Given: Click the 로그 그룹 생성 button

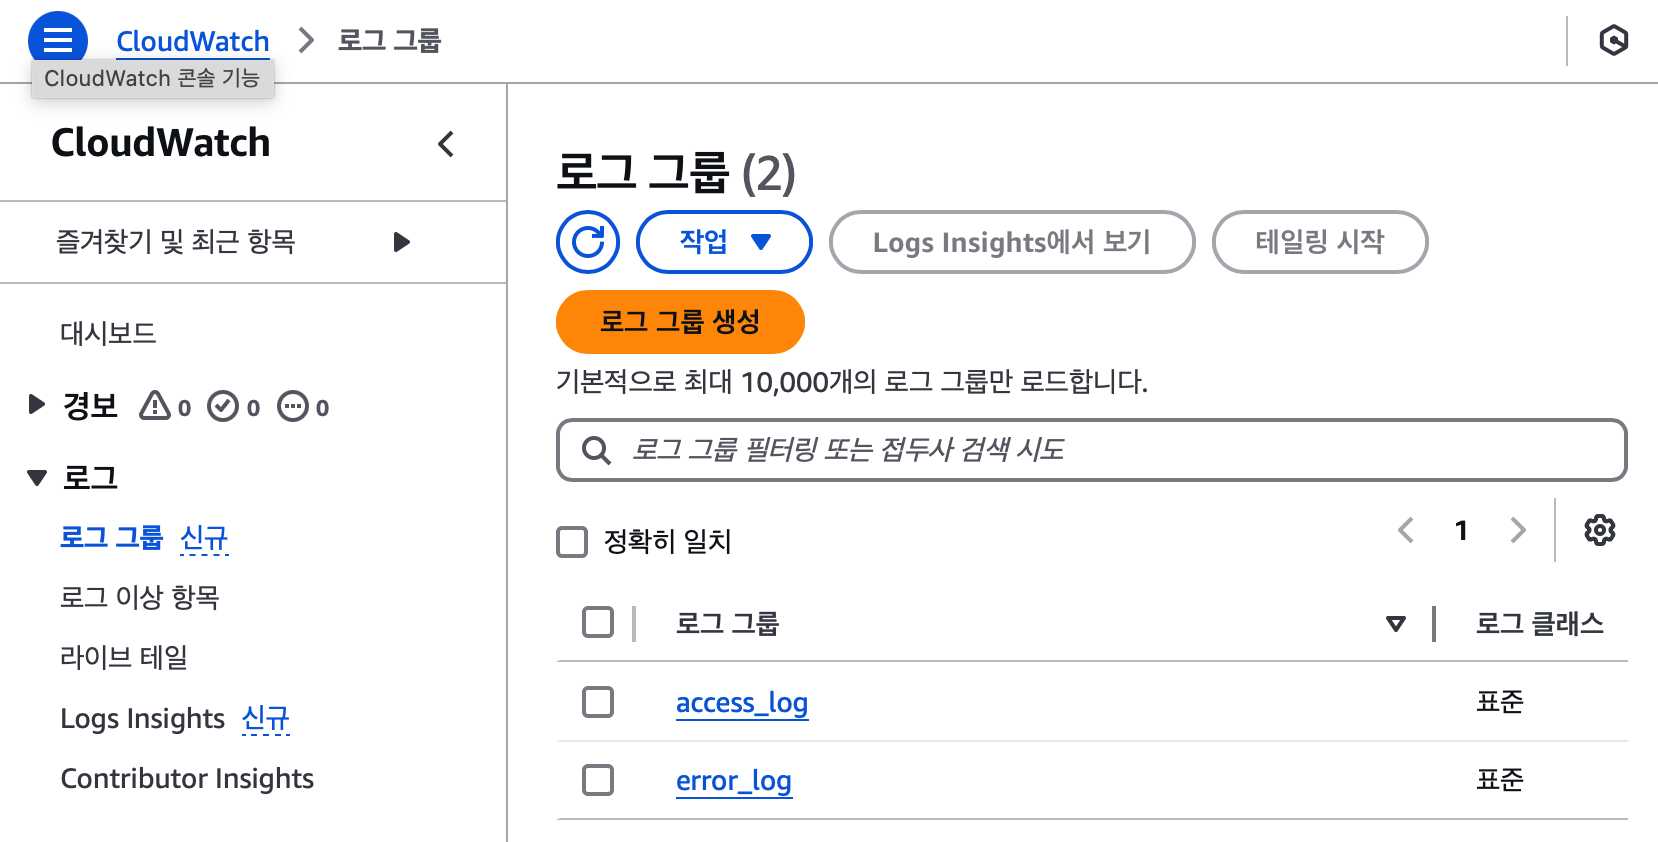Looking at the screenshot, I should pyautogui.click(x=680, y=322).
